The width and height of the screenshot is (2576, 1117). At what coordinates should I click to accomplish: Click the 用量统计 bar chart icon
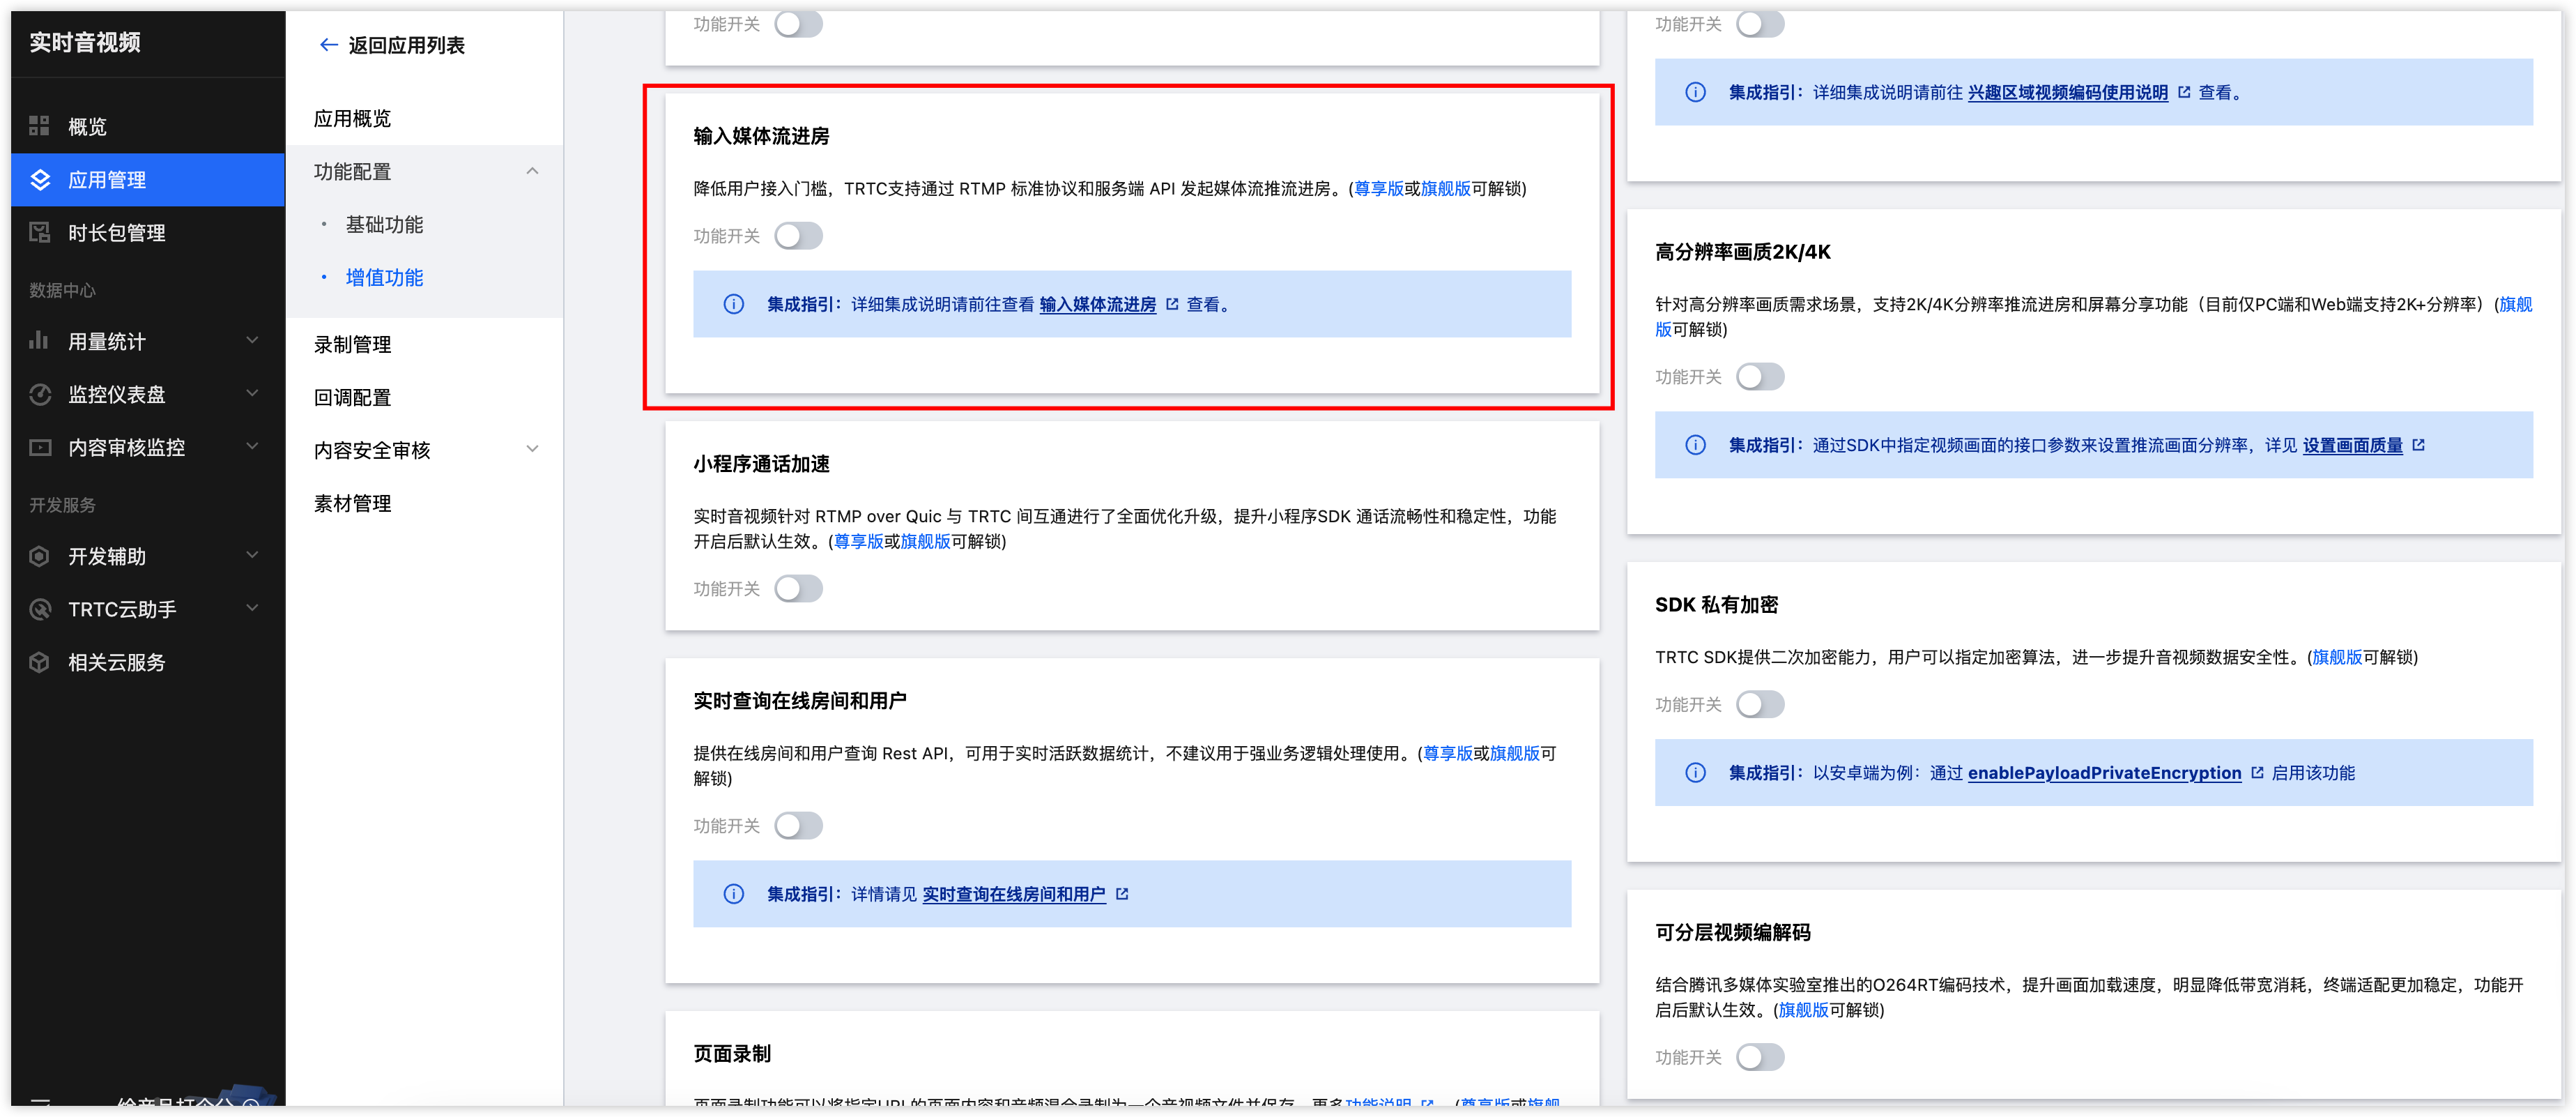[x=39, y=341]
